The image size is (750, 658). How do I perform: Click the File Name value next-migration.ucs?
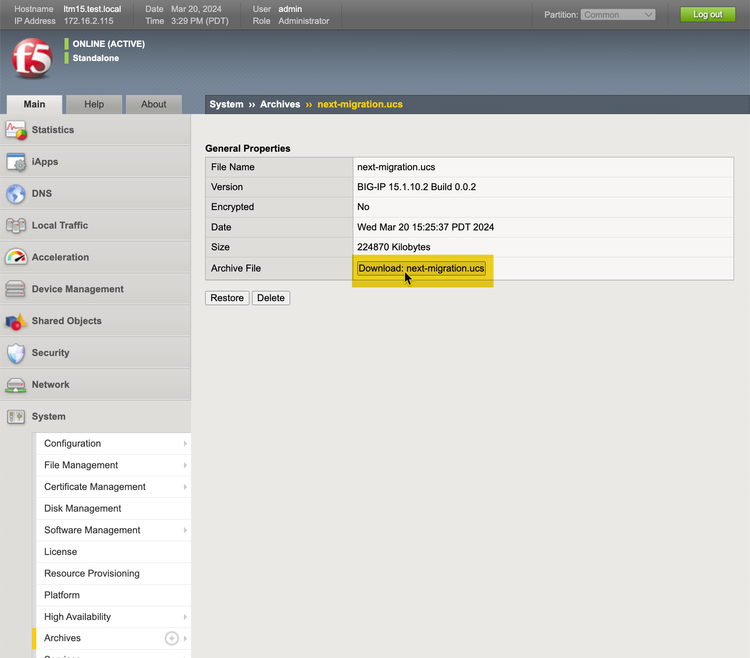click(x=396, y=167)
